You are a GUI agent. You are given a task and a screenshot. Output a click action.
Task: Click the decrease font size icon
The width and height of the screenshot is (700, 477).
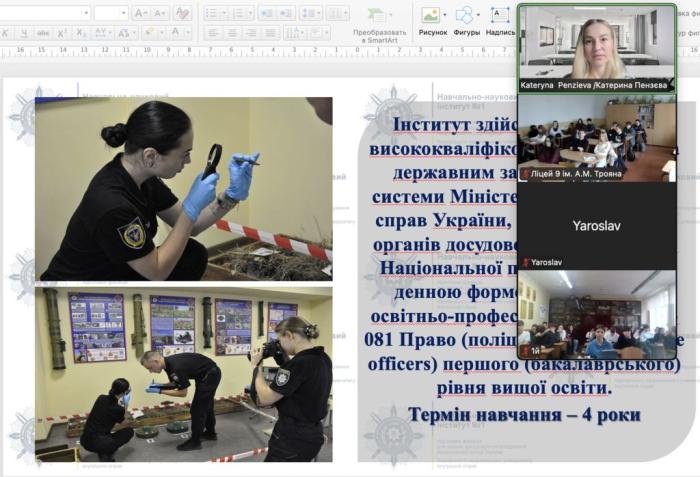[160, 13]
